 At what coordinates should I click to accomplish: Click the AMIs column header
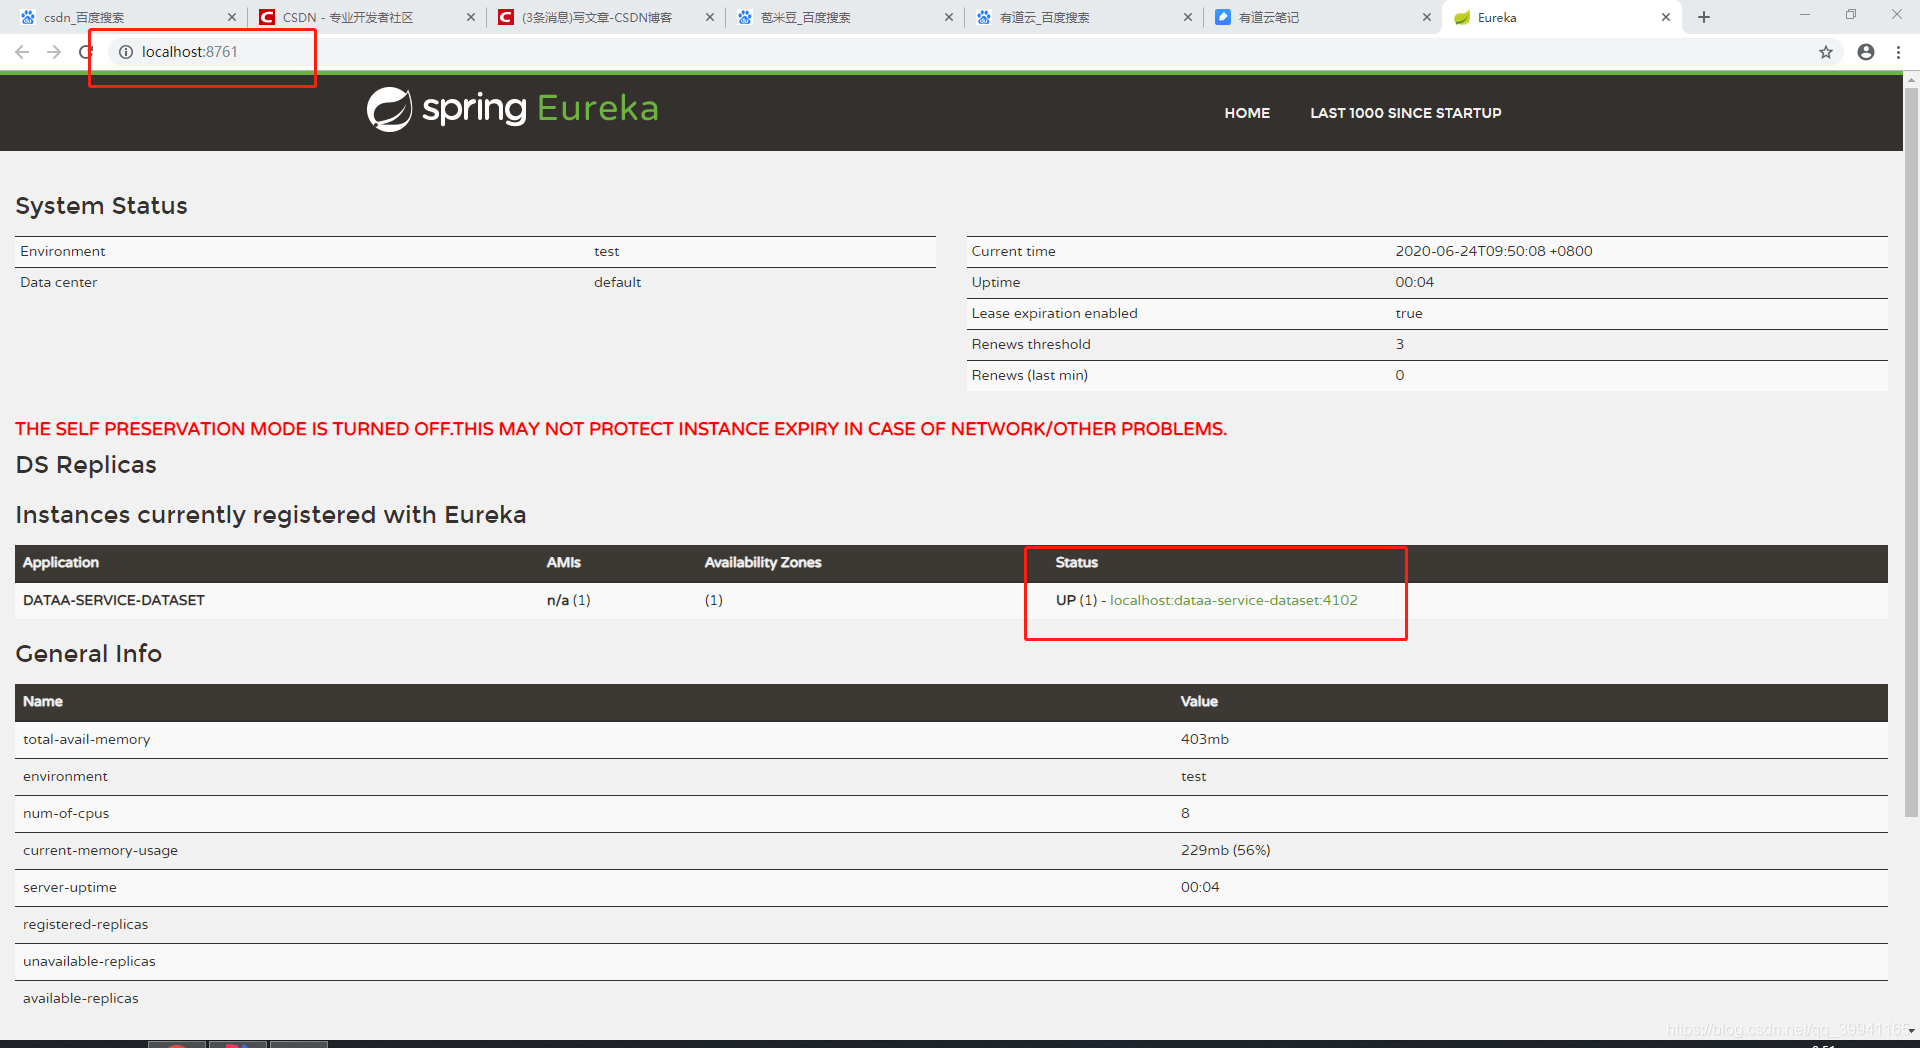564,562
